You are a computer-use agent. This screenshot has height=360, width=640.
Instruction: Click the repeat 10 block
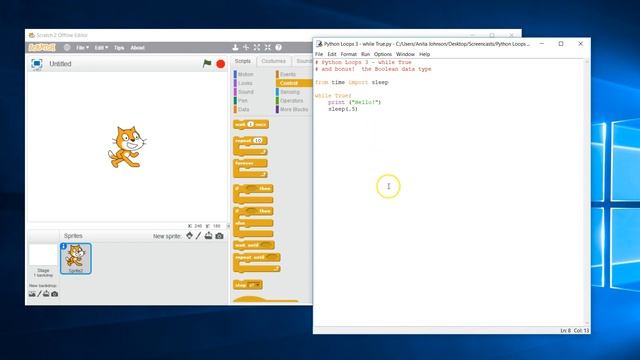click(x=250, y=146)
